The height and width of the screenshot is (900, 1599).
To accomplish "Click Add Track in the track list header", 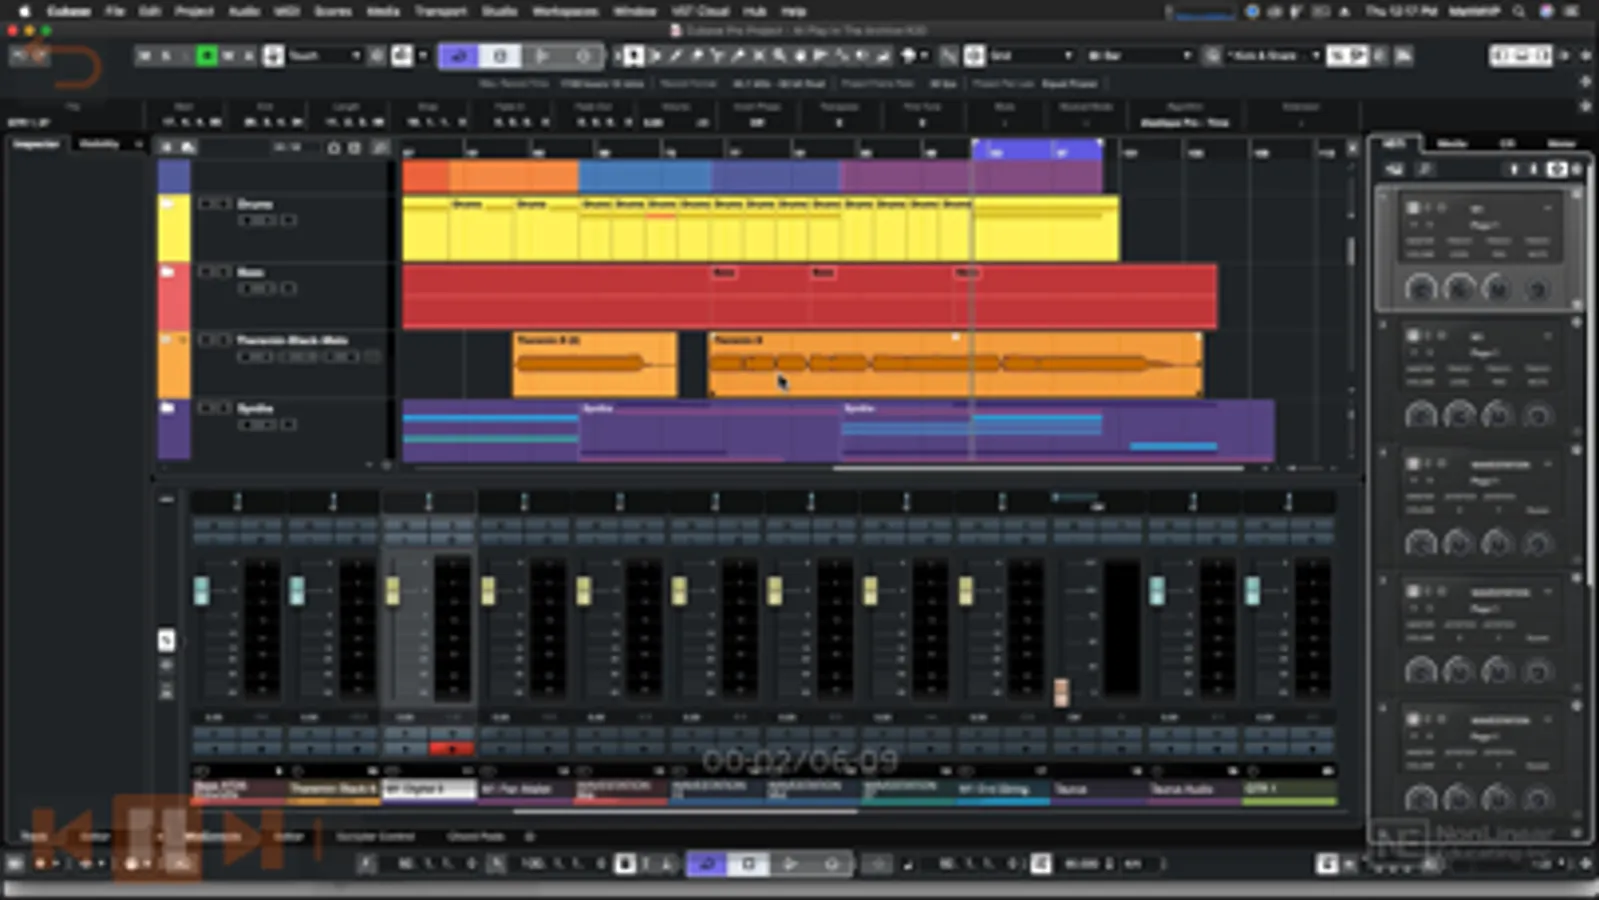I will (167, 147).
